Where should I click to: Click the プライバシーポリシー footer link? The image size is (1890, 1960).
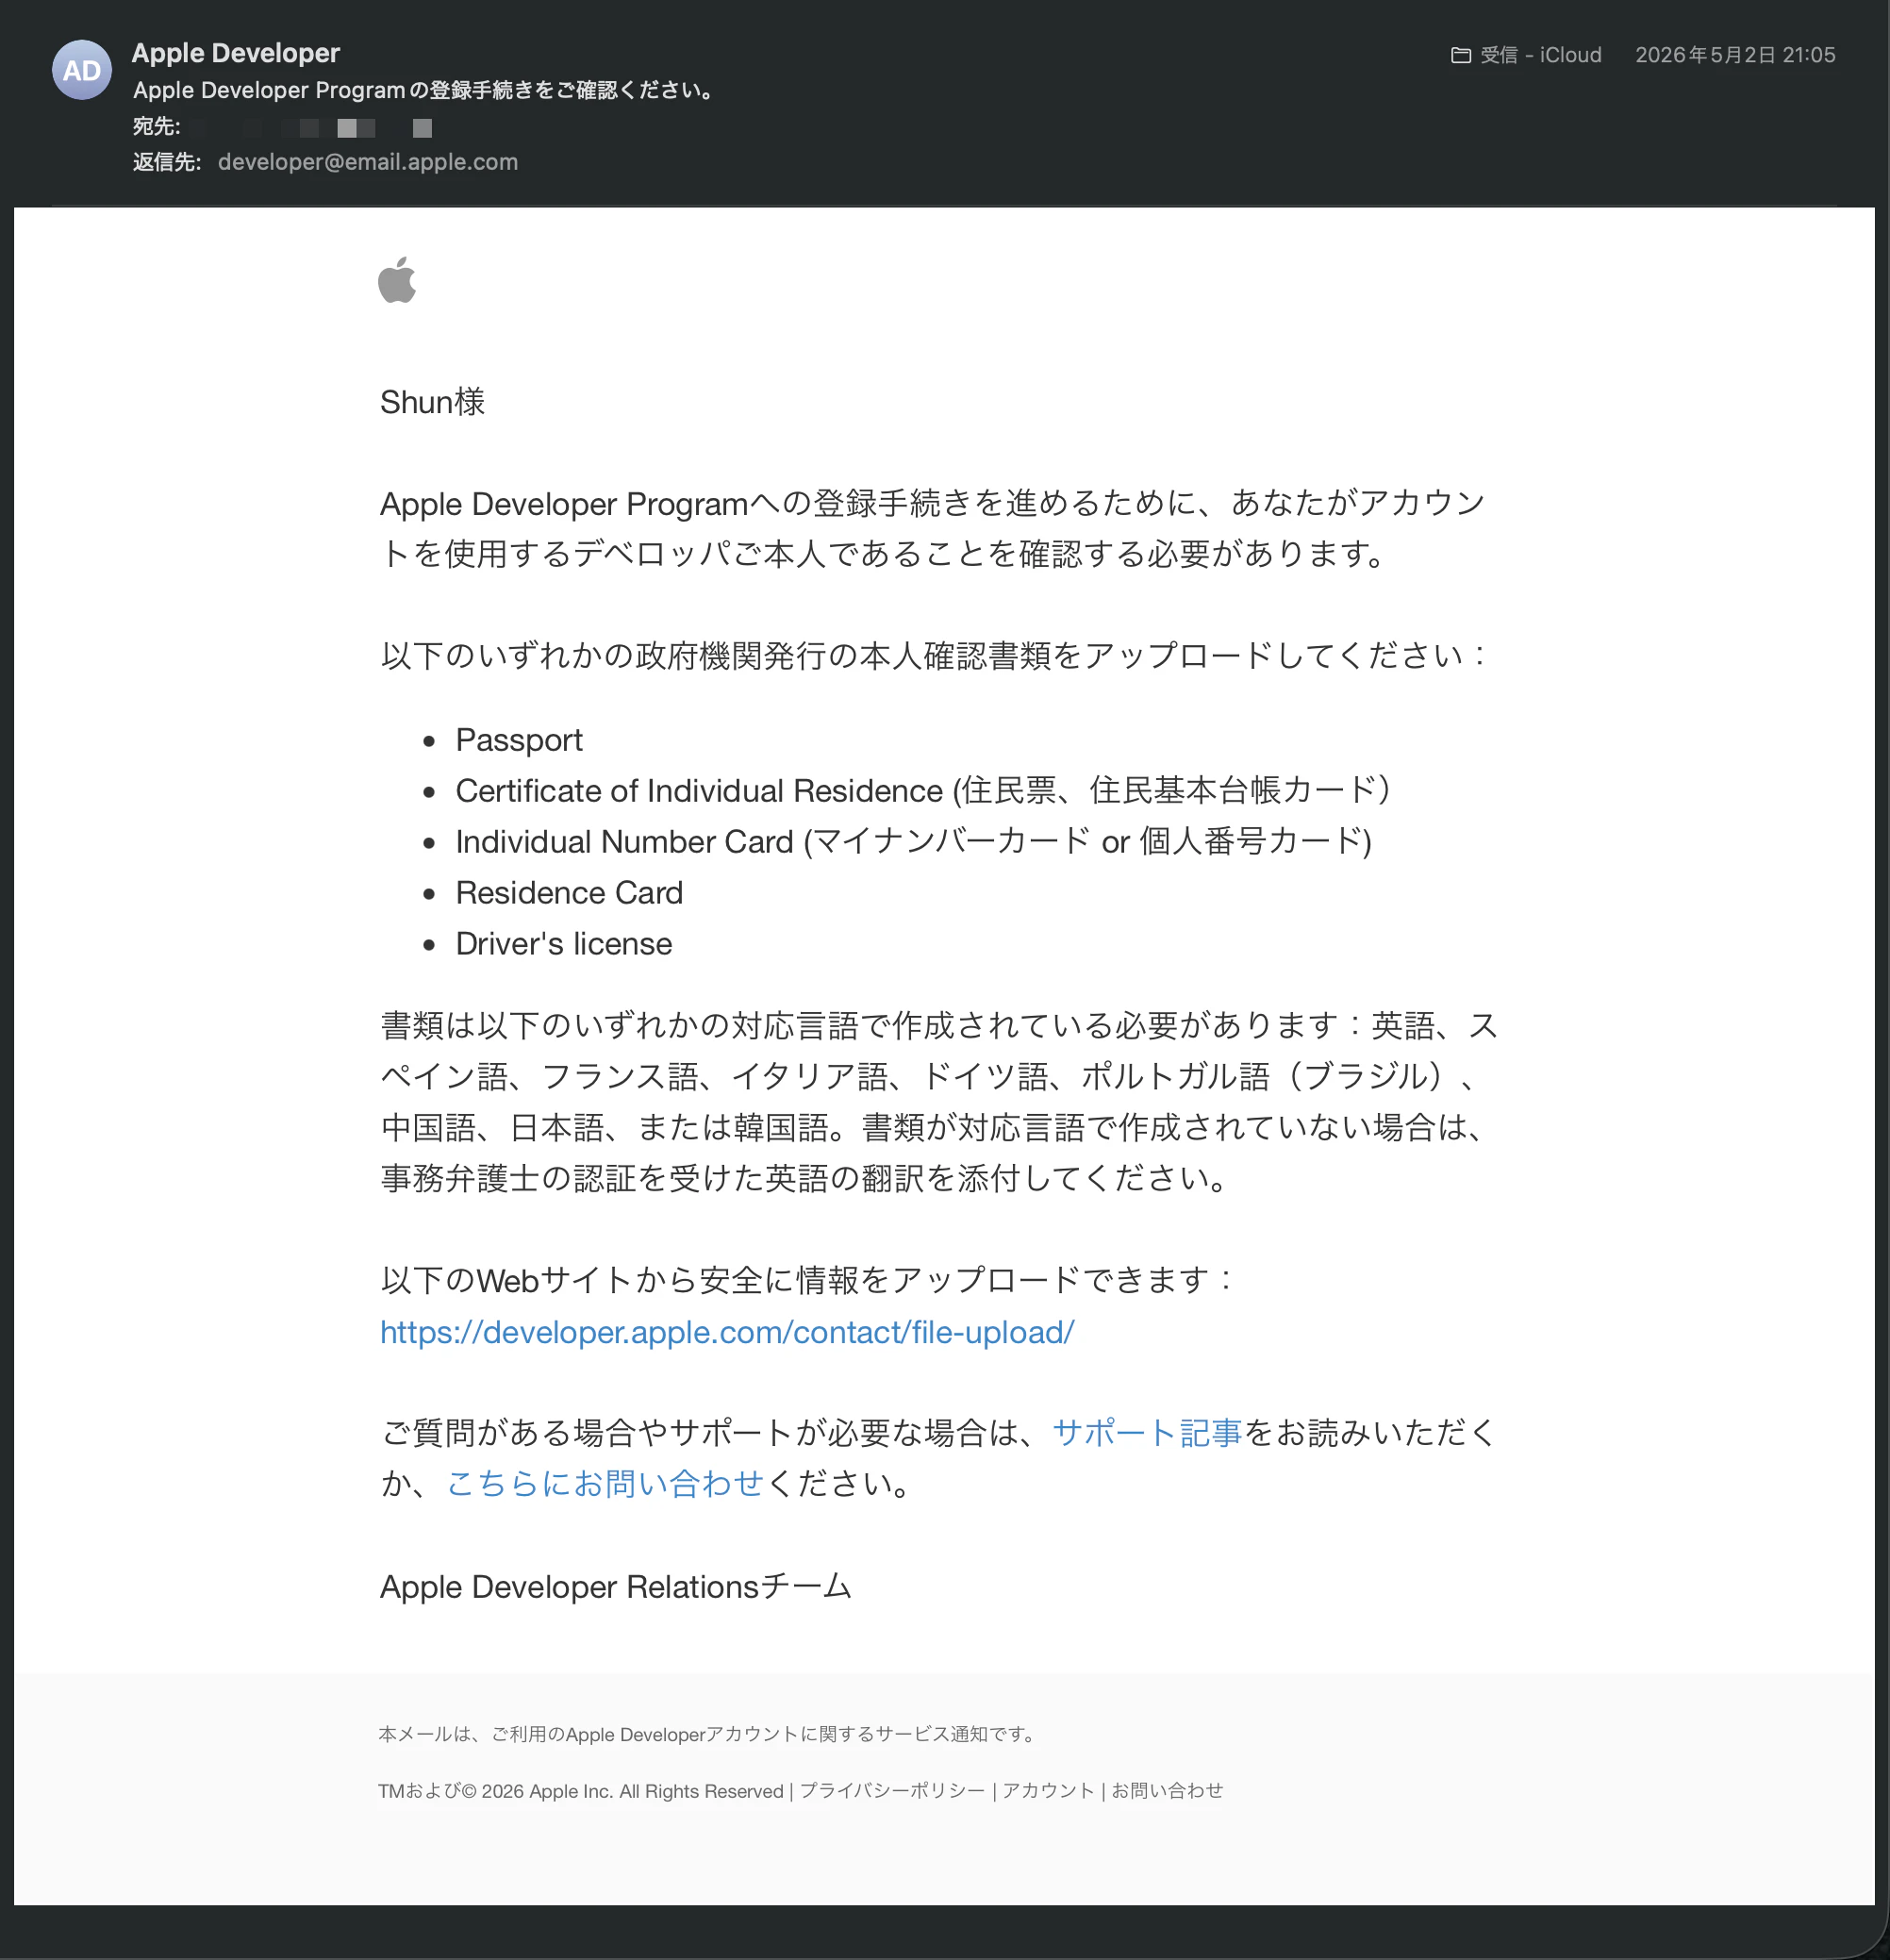coord(892,1791)
